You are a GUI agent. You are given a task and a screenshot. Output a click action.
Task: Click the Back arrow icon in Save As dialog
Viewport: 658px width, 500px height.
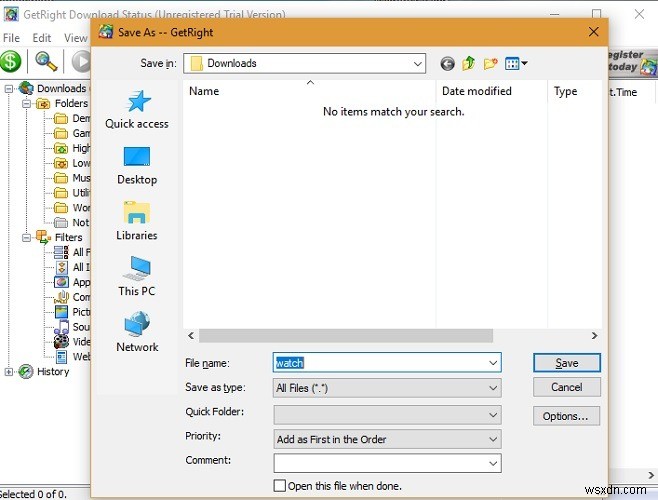[x=447, y=64]
